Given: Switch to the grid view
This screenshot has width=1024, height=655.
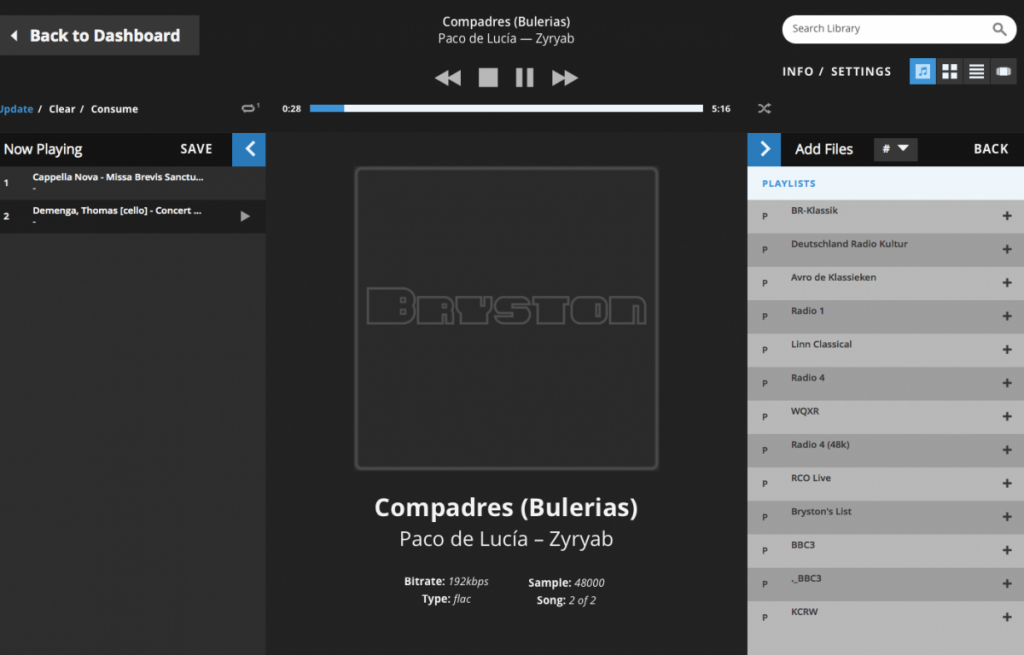Looking at the screenshot, I should 950,71.
